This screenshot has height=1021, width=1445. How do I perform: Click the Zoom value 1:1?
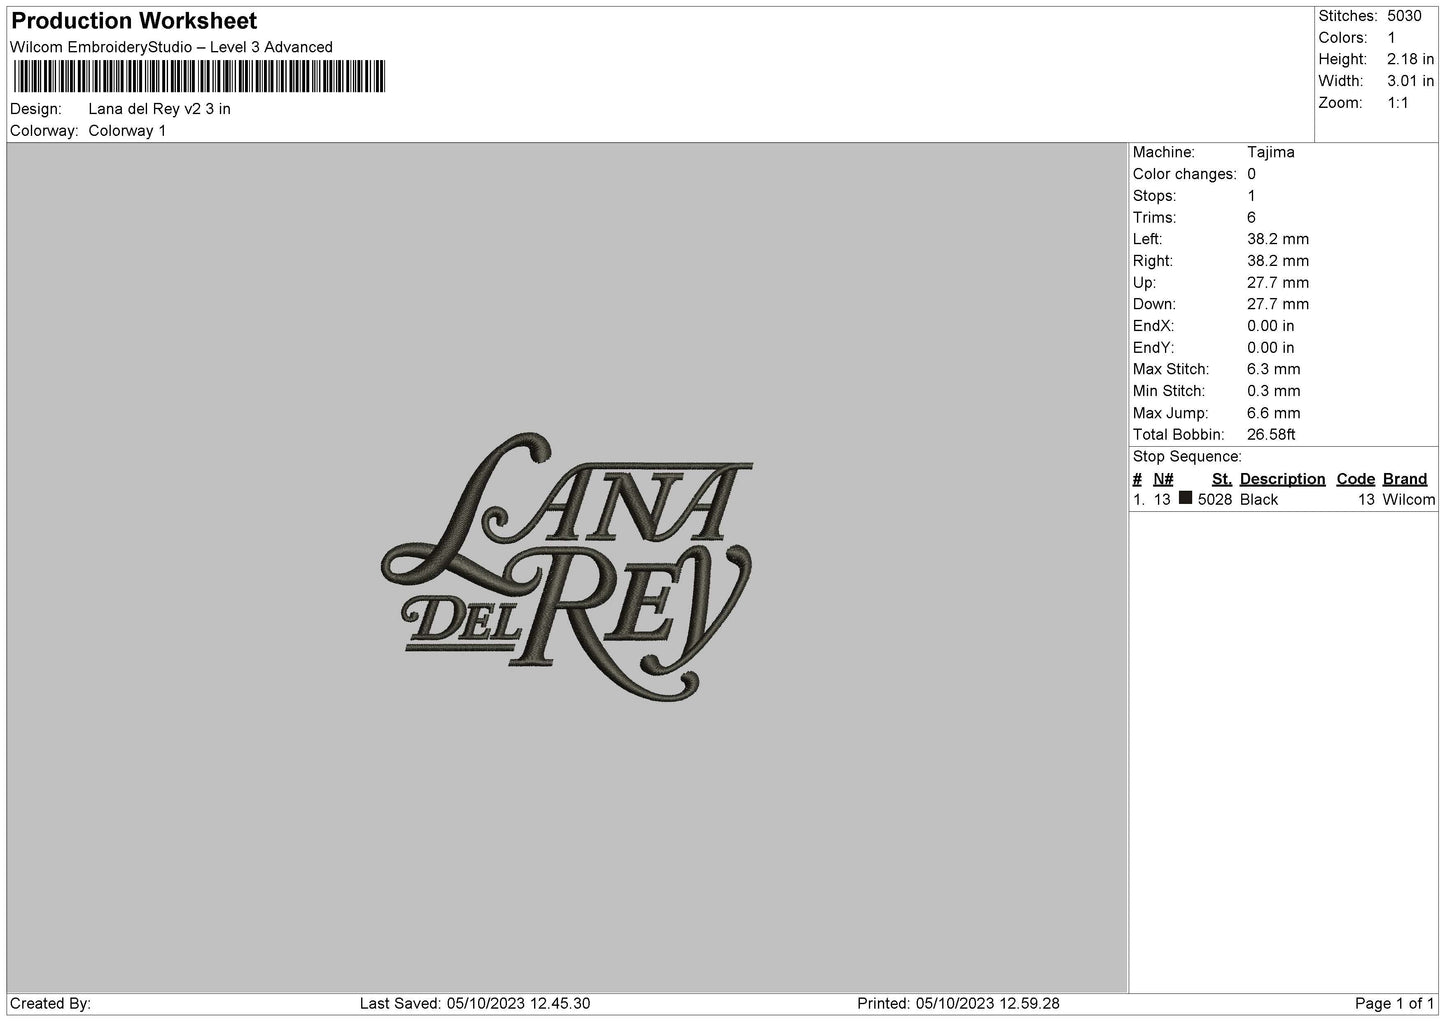tap(1397, 103)
